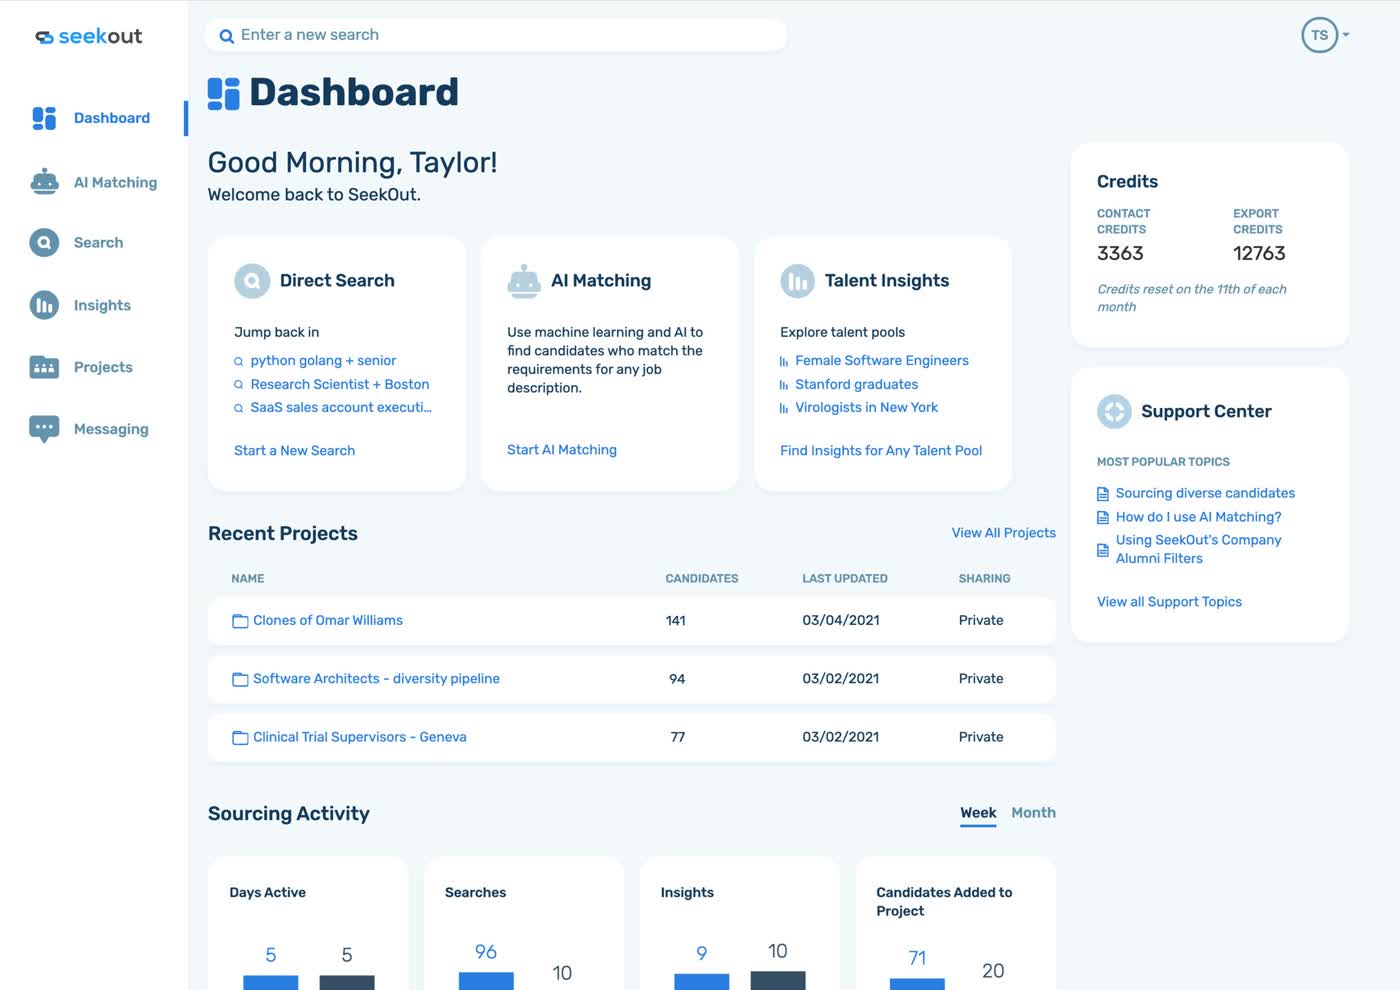
Task: Open View All Projects link
Action: [x=1003, y=533]
